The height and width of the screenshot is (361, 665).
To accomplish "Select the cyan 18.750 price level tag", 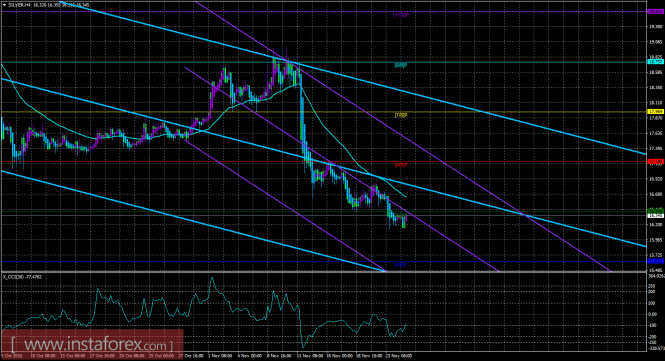I will [656, 62].
